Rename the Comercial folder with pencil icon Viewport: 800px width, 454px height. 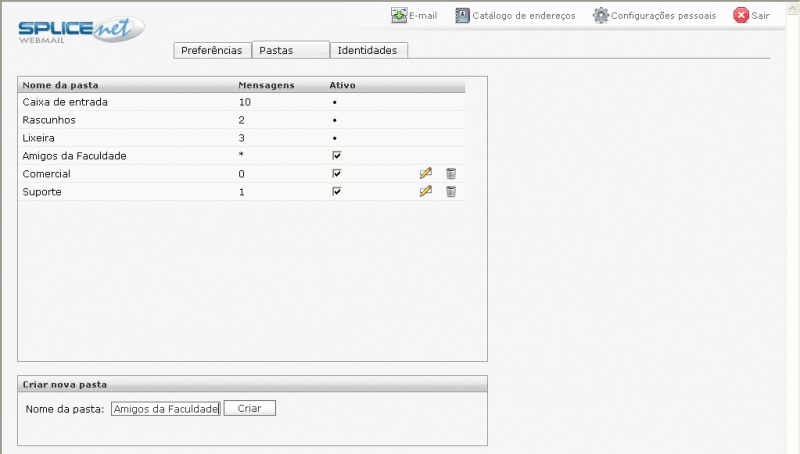[x=426, y=173]
